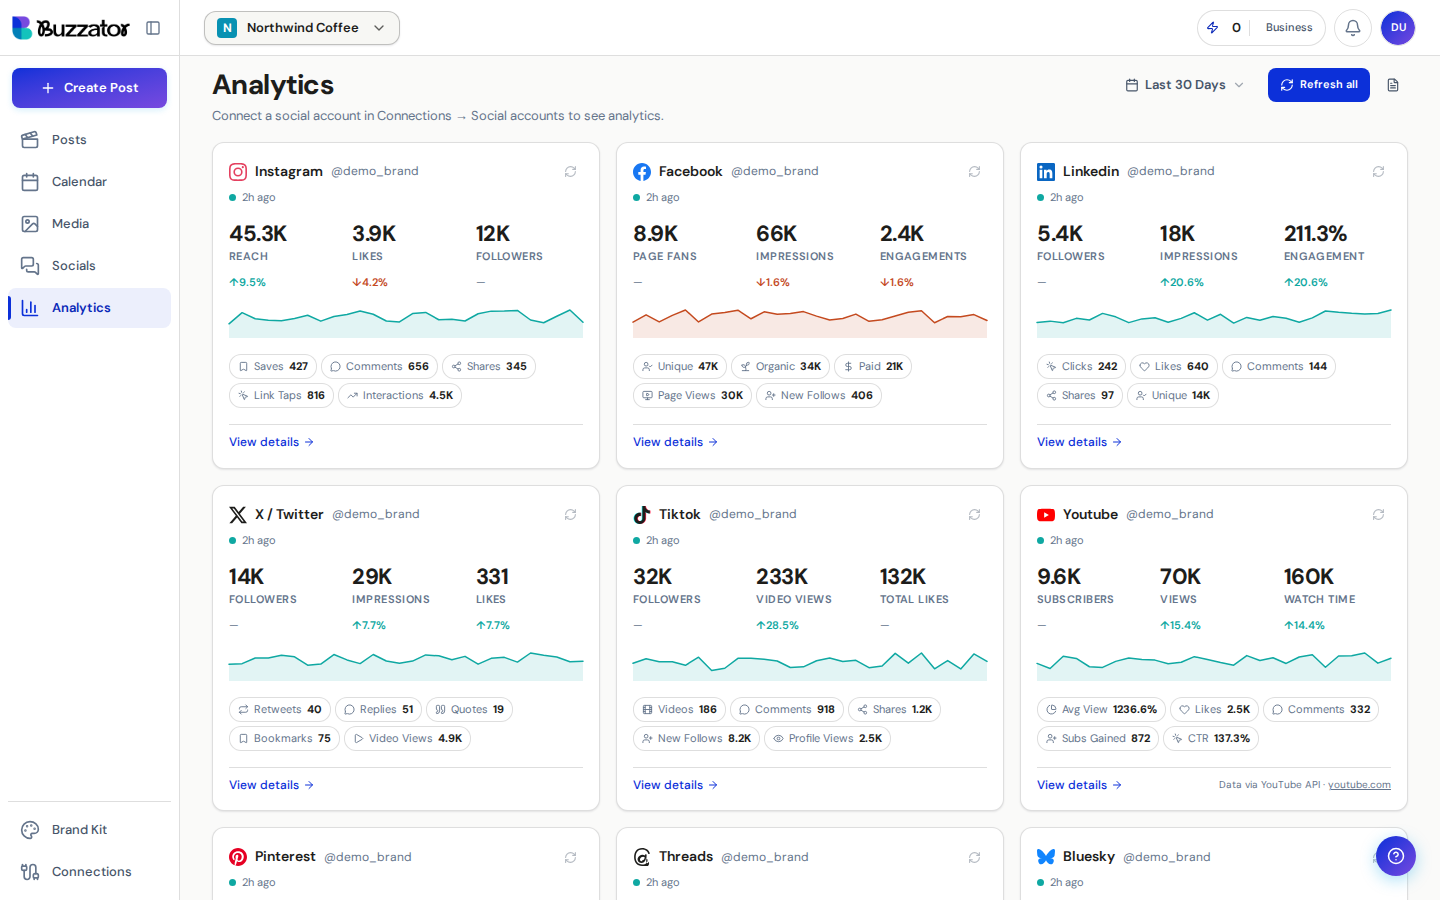The height and width of the screenshot is (900, 1440).
Task: Click the lightning credits counter
Action: [1224, 28]
